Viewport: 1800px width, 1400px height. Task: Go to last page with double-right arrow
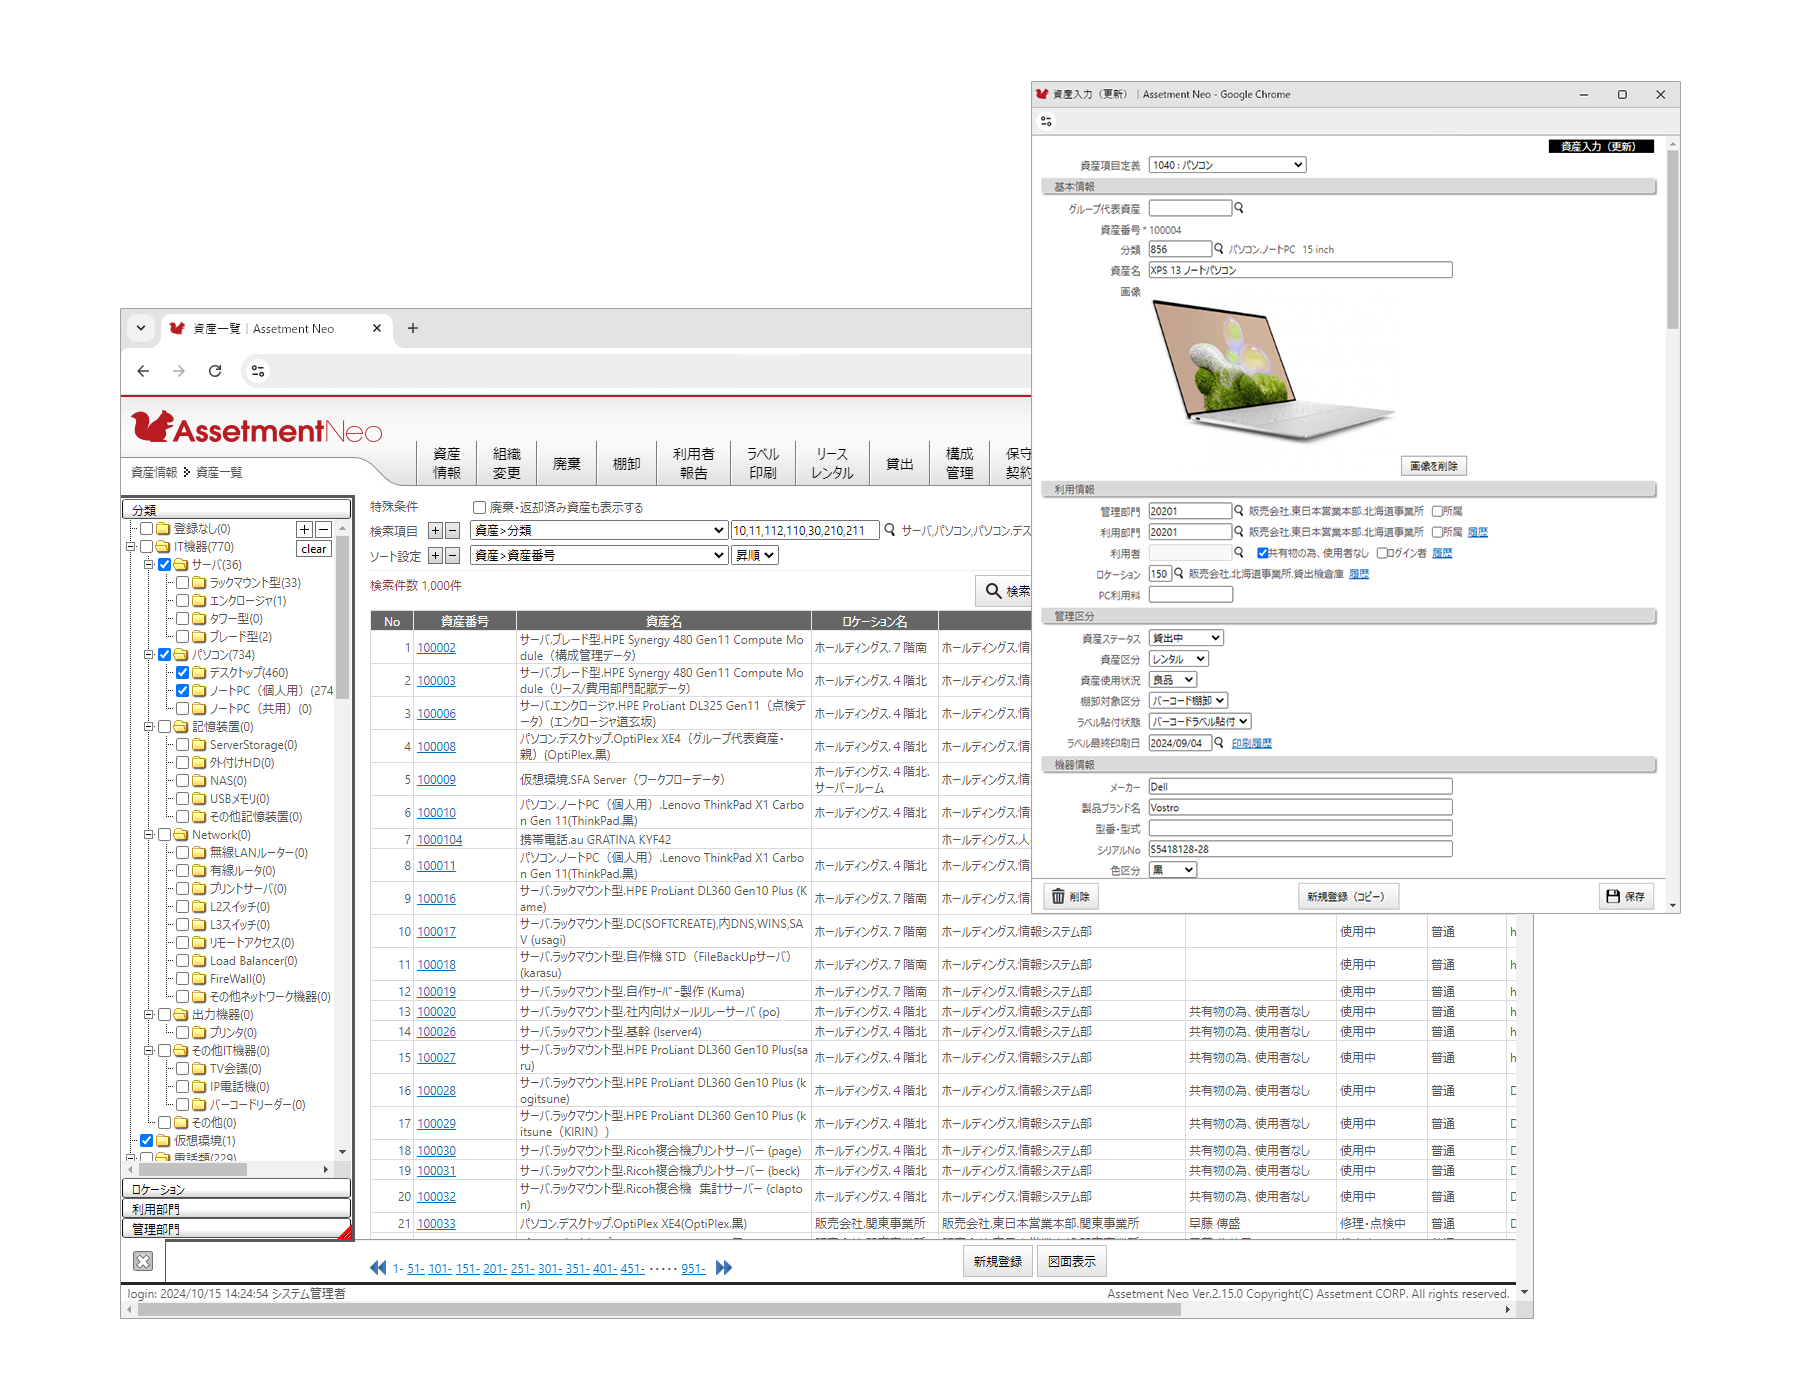coord(724,1268)
